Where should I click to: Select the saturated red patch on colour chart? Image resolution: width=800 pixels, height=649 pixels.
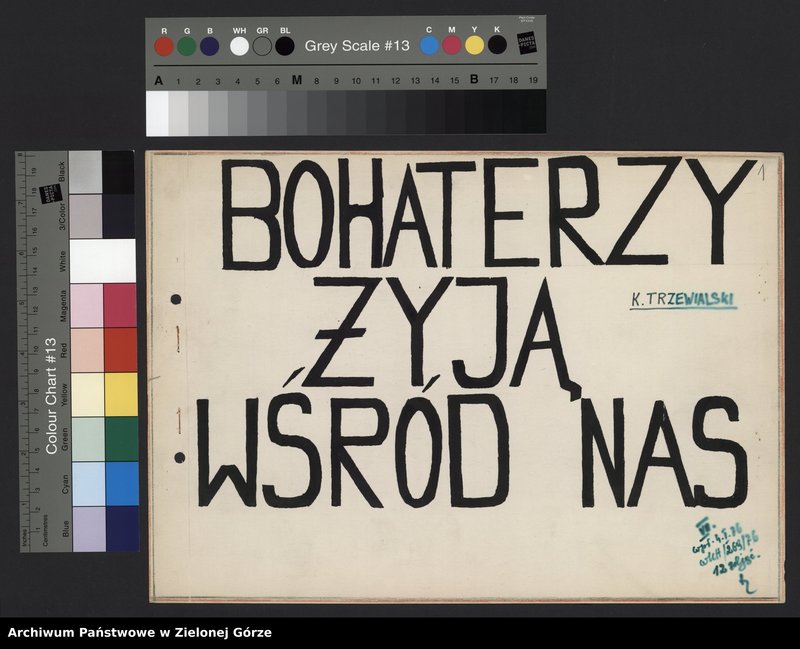tap(120, 350)
